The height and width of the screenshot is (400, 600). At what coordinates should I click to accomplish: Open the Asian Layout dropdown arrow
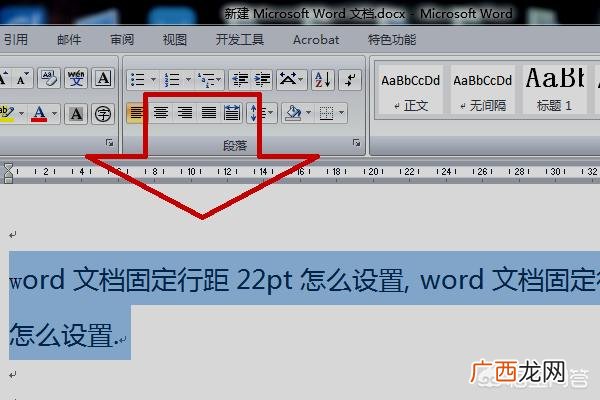click(301, 80)
